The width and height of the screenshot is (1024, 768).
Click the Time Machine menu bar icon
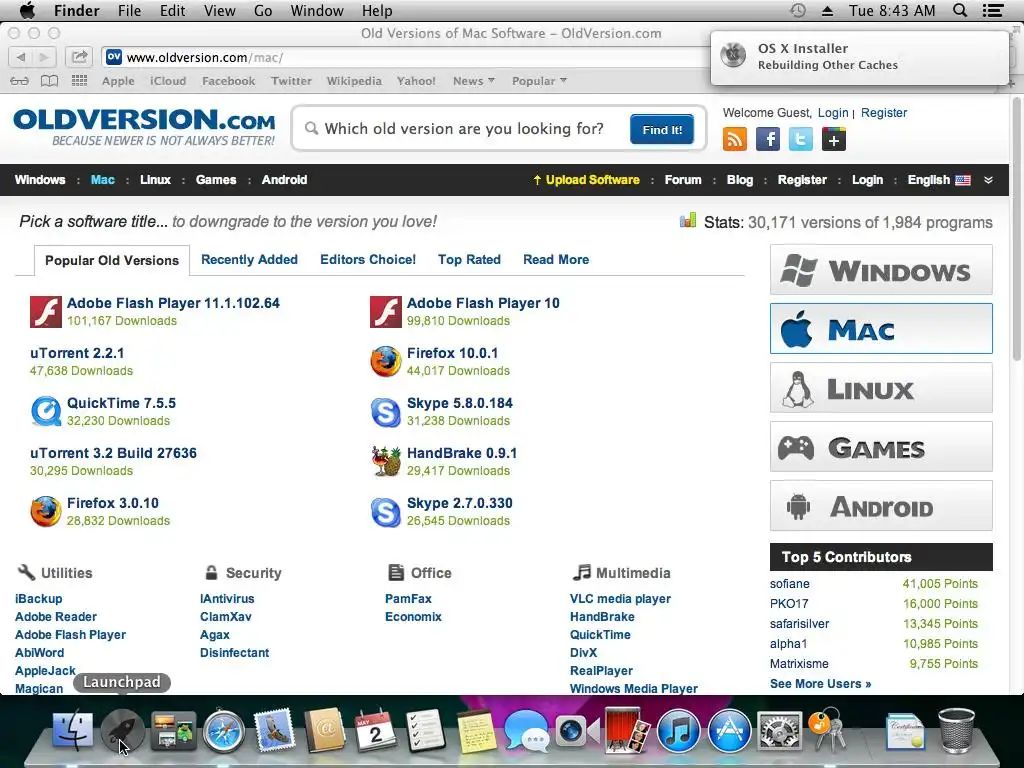[x=798, y=10]
